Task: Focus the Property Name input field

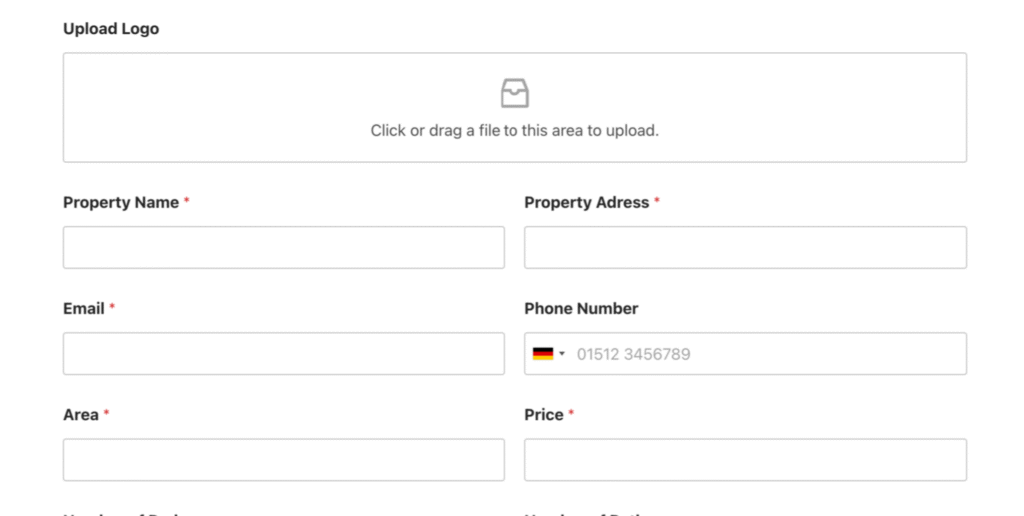Action: 283,248
